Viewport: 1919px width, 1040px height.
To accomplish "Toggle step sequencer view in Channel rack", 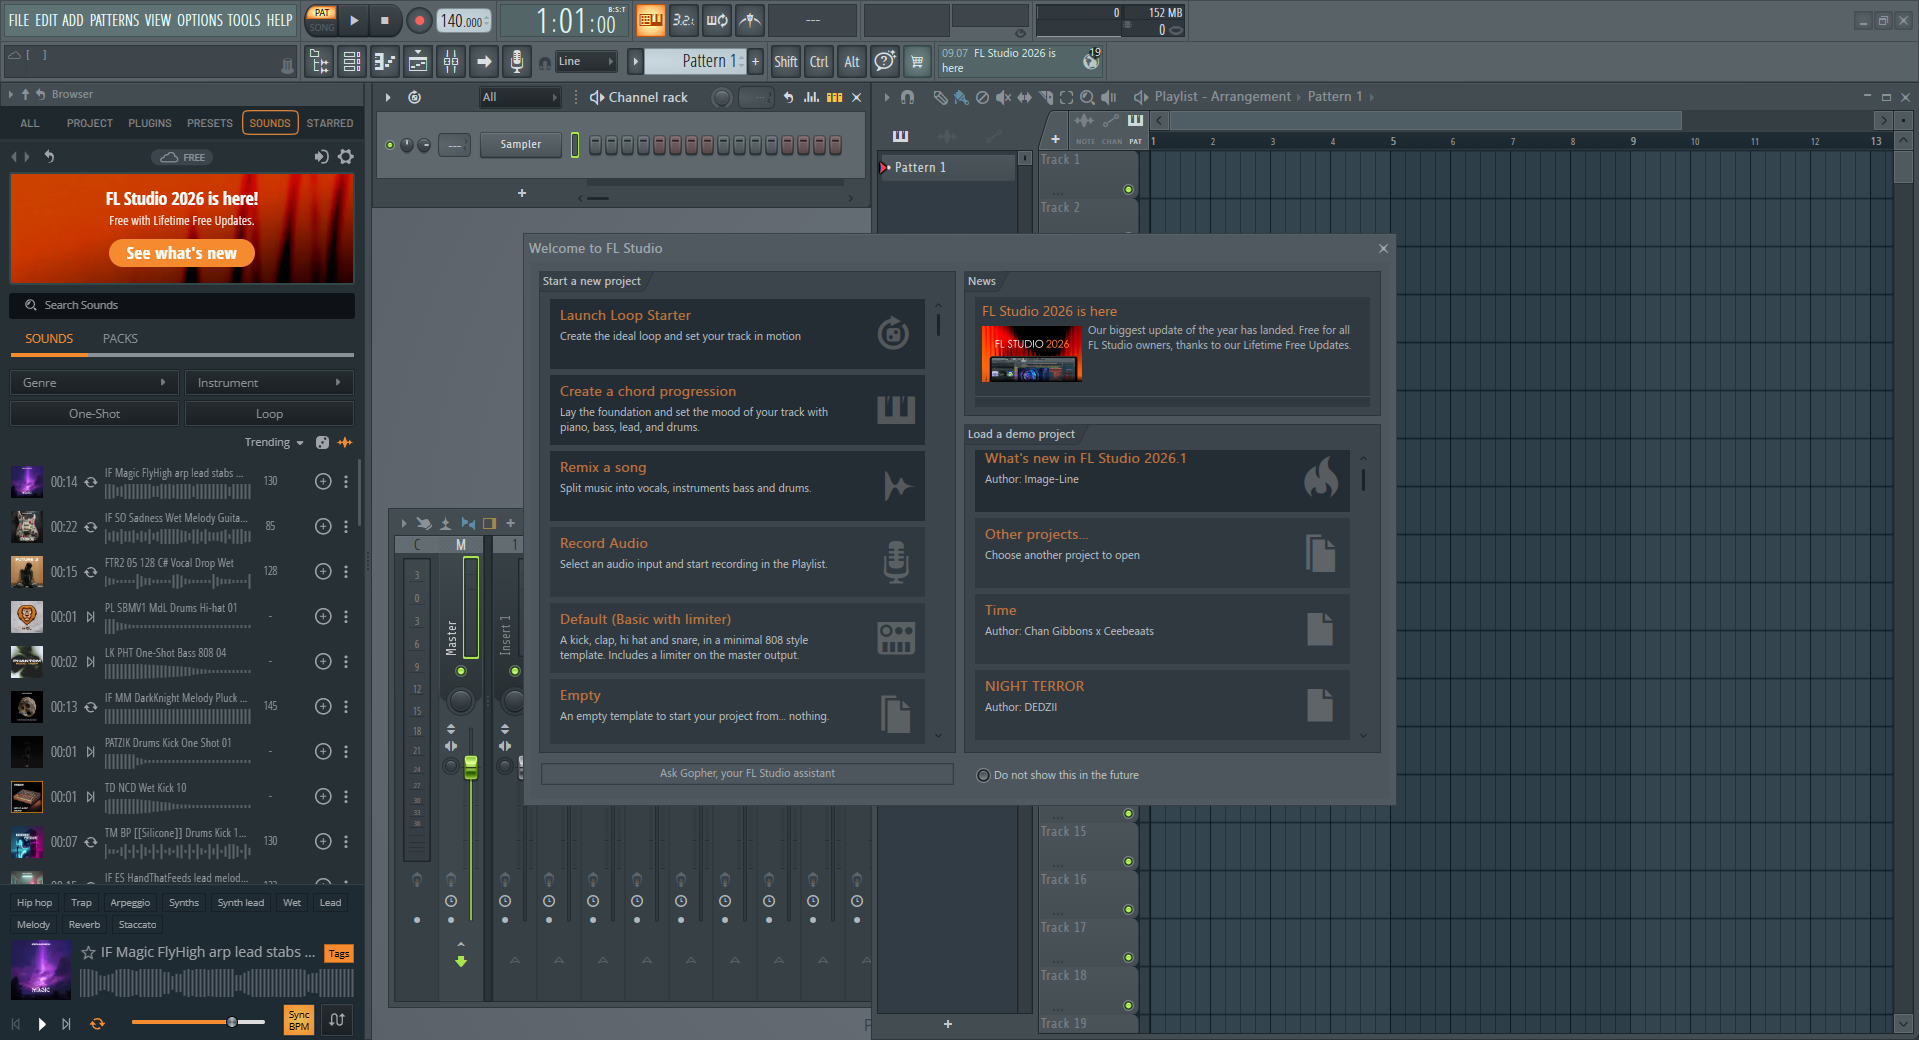I will [834, 97].
